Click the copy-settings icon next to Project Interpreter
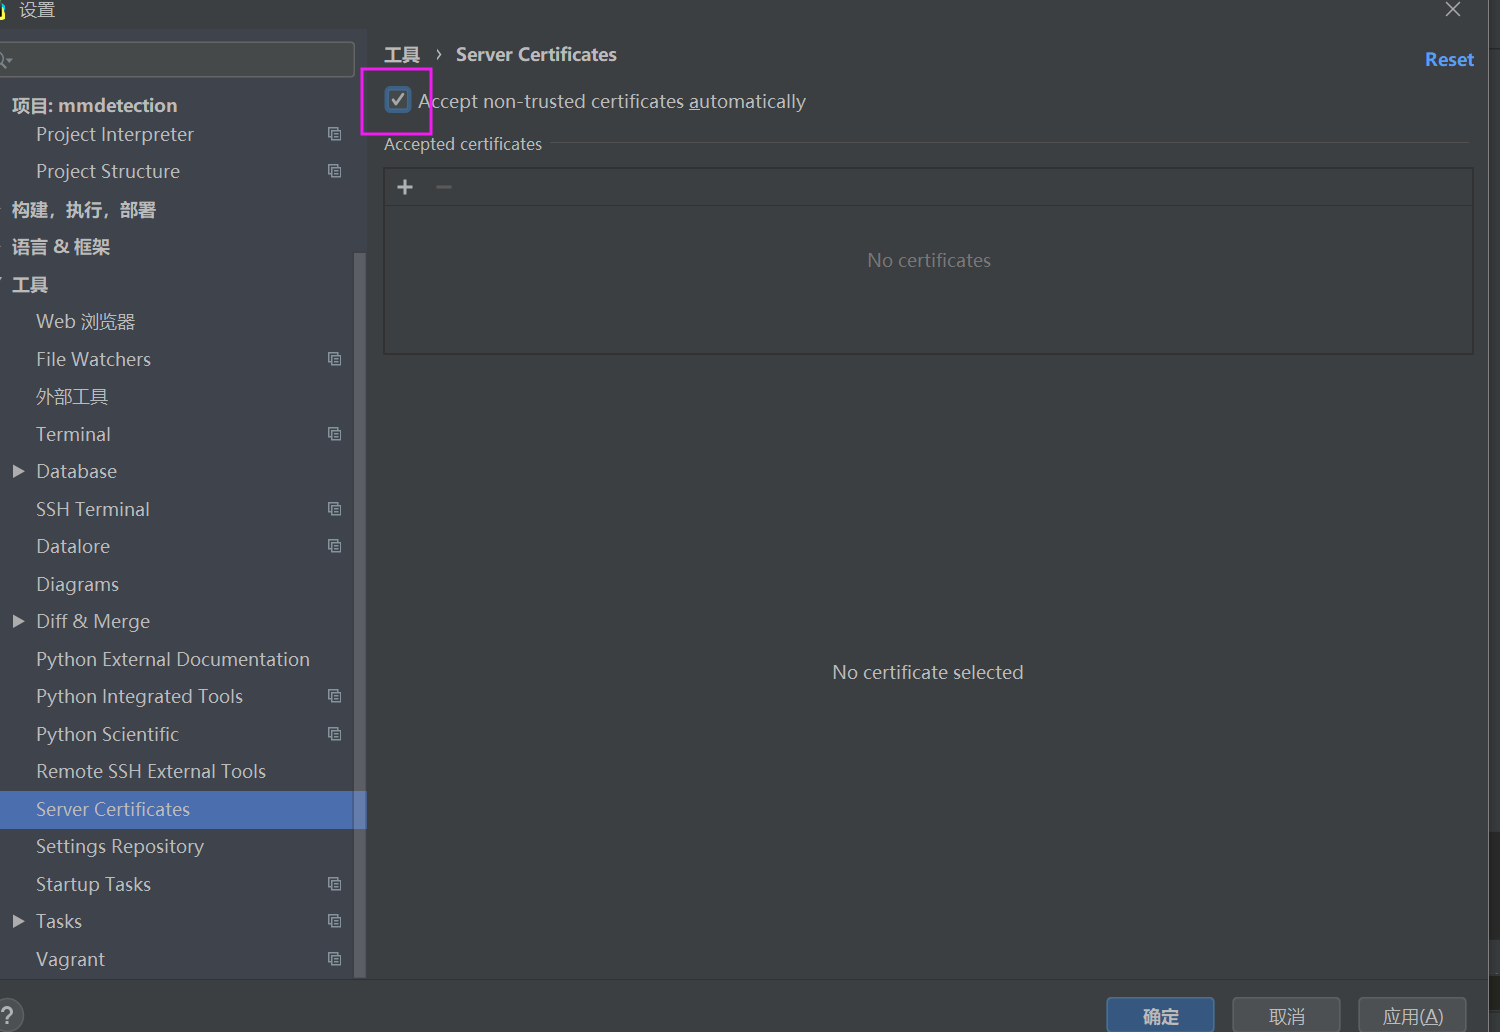The image size is (1500, 1032). pyautogui.click(x=334, y=133)
